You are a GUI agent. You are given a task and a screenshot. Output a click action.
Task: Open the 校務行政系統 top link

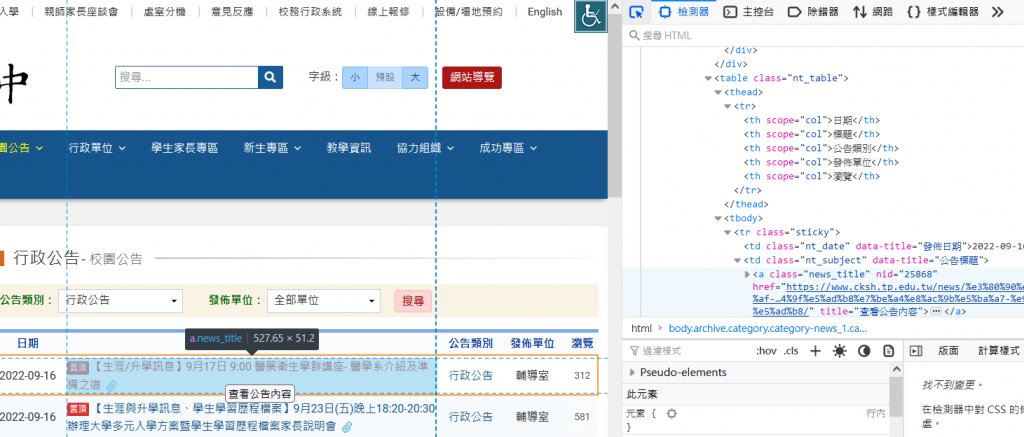coord(310,12)
